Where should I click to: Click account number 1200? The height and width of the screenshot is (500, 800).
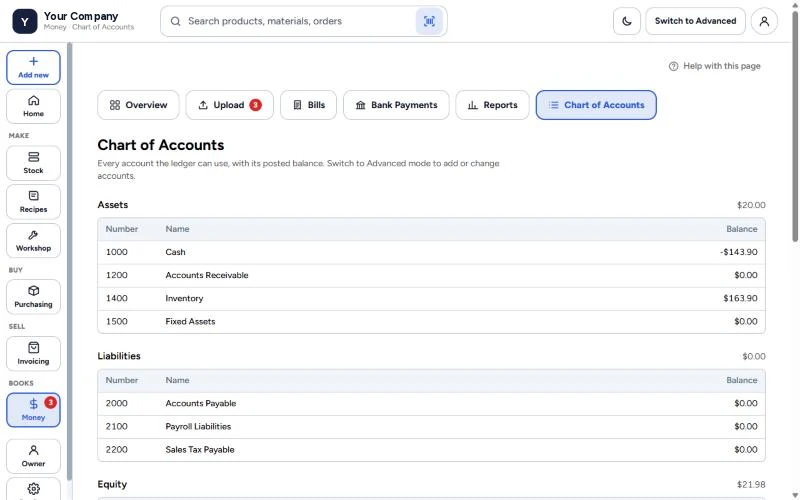coord(116,275)
